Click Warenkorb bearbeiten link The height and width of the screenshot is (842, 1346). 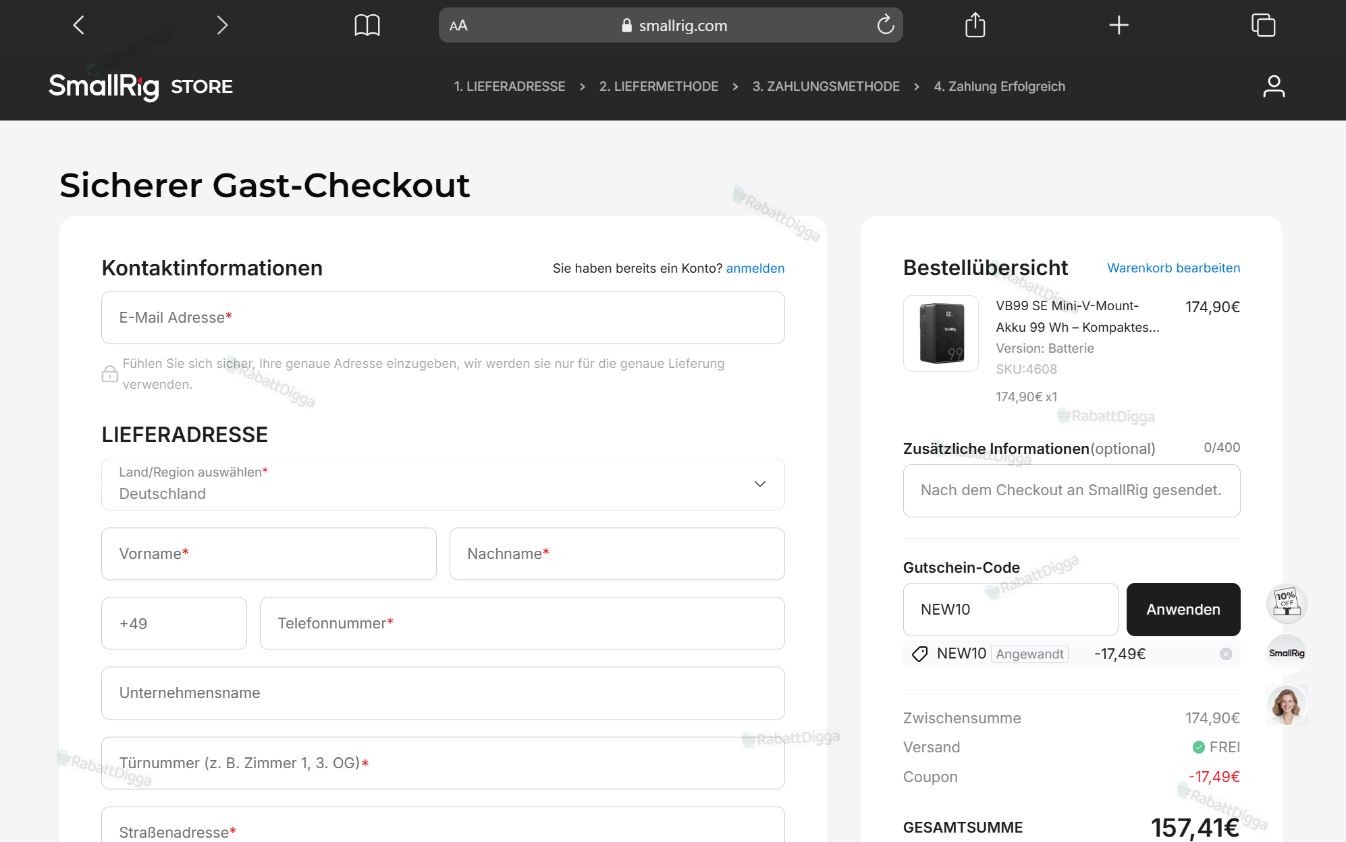coord(1173,268)
